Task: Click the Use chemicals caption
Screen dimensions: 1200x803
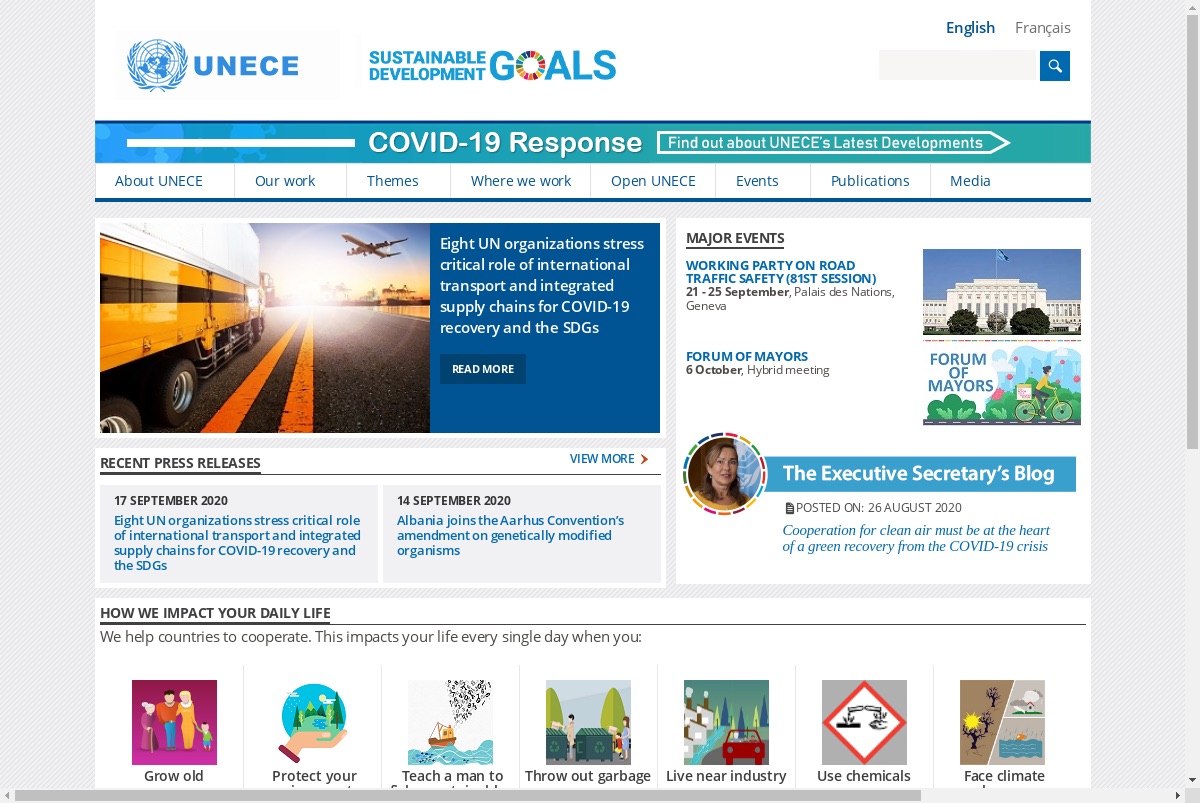Action: (x=864, y=776)
